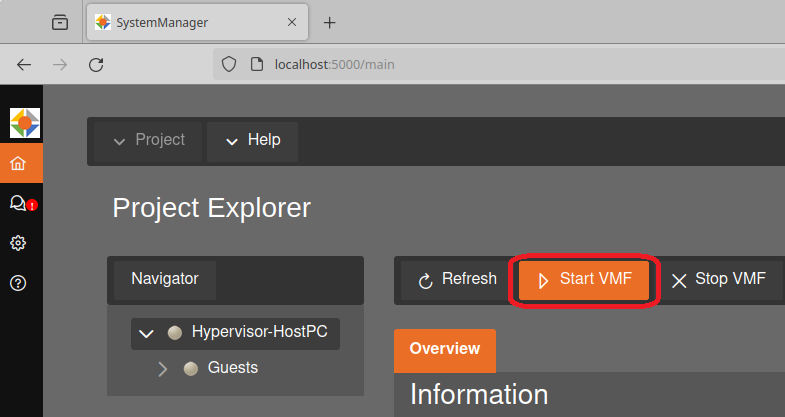Image resolution: width=785 pixels, height=417 pixels.
Task: Collapse the Hypervisor-HostPC tree node chevron
Action: tap(146, 333)
